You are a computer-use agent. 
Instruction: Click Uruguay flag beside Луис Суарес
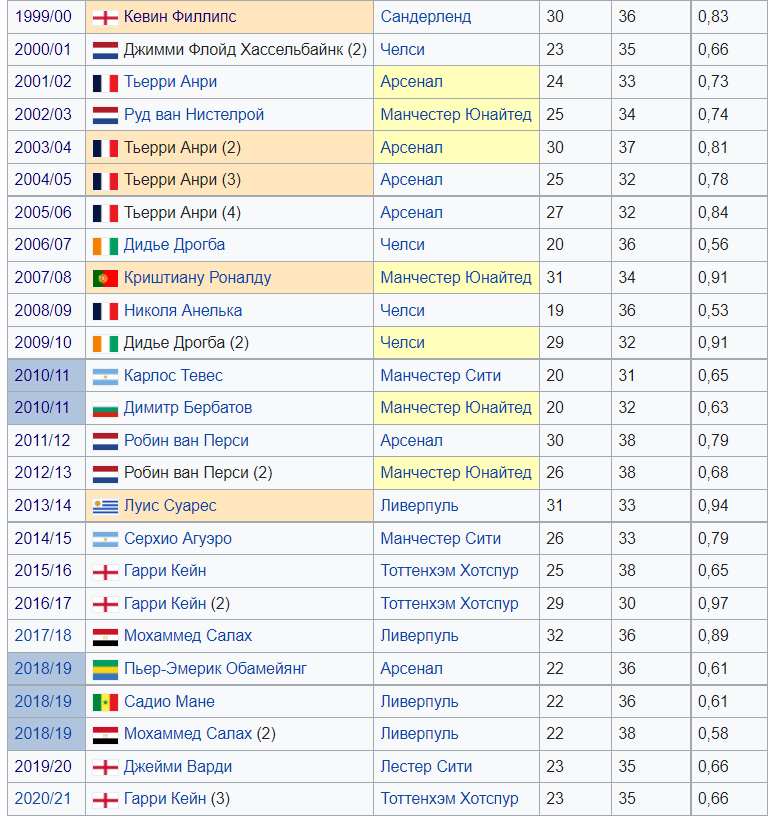tap(105, 507)
